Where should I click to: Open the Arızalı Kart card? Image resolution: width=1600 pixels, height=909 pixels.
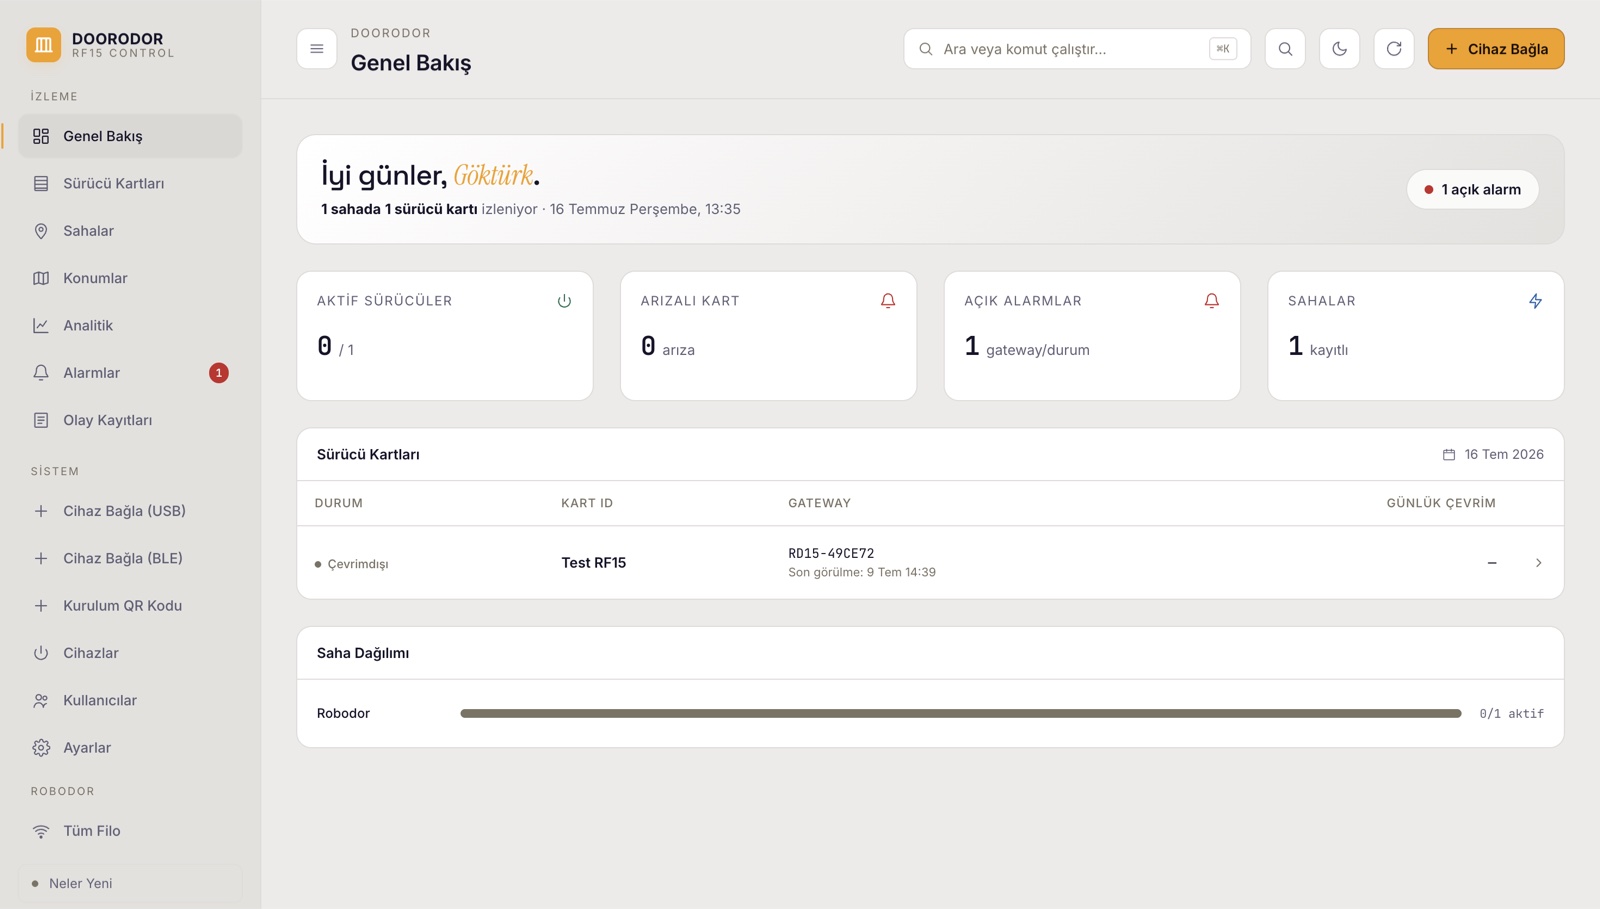click(x=768, y=336)
